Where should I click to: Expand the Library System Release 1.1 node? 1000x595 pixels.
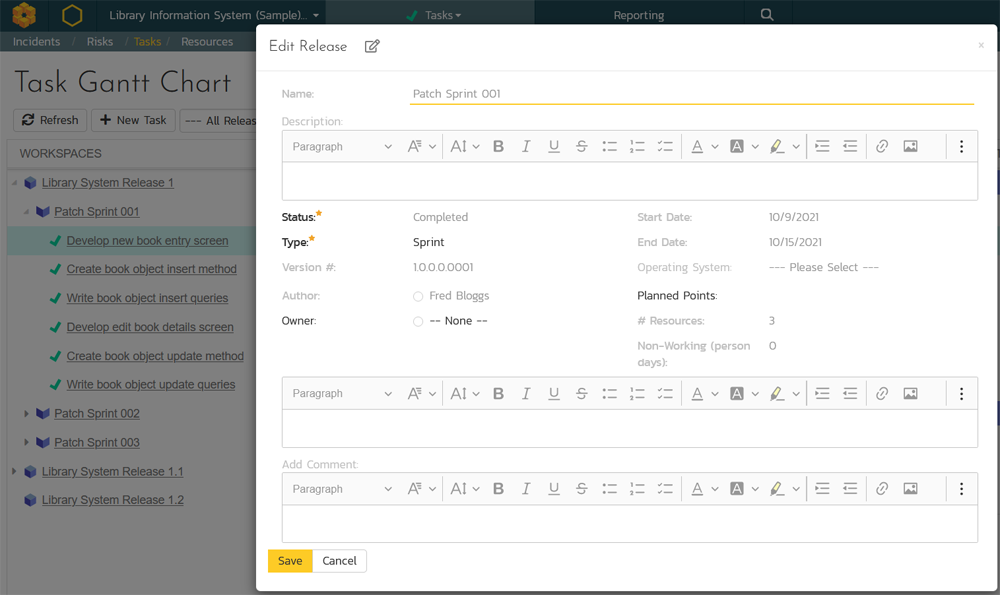click(14, 471)
